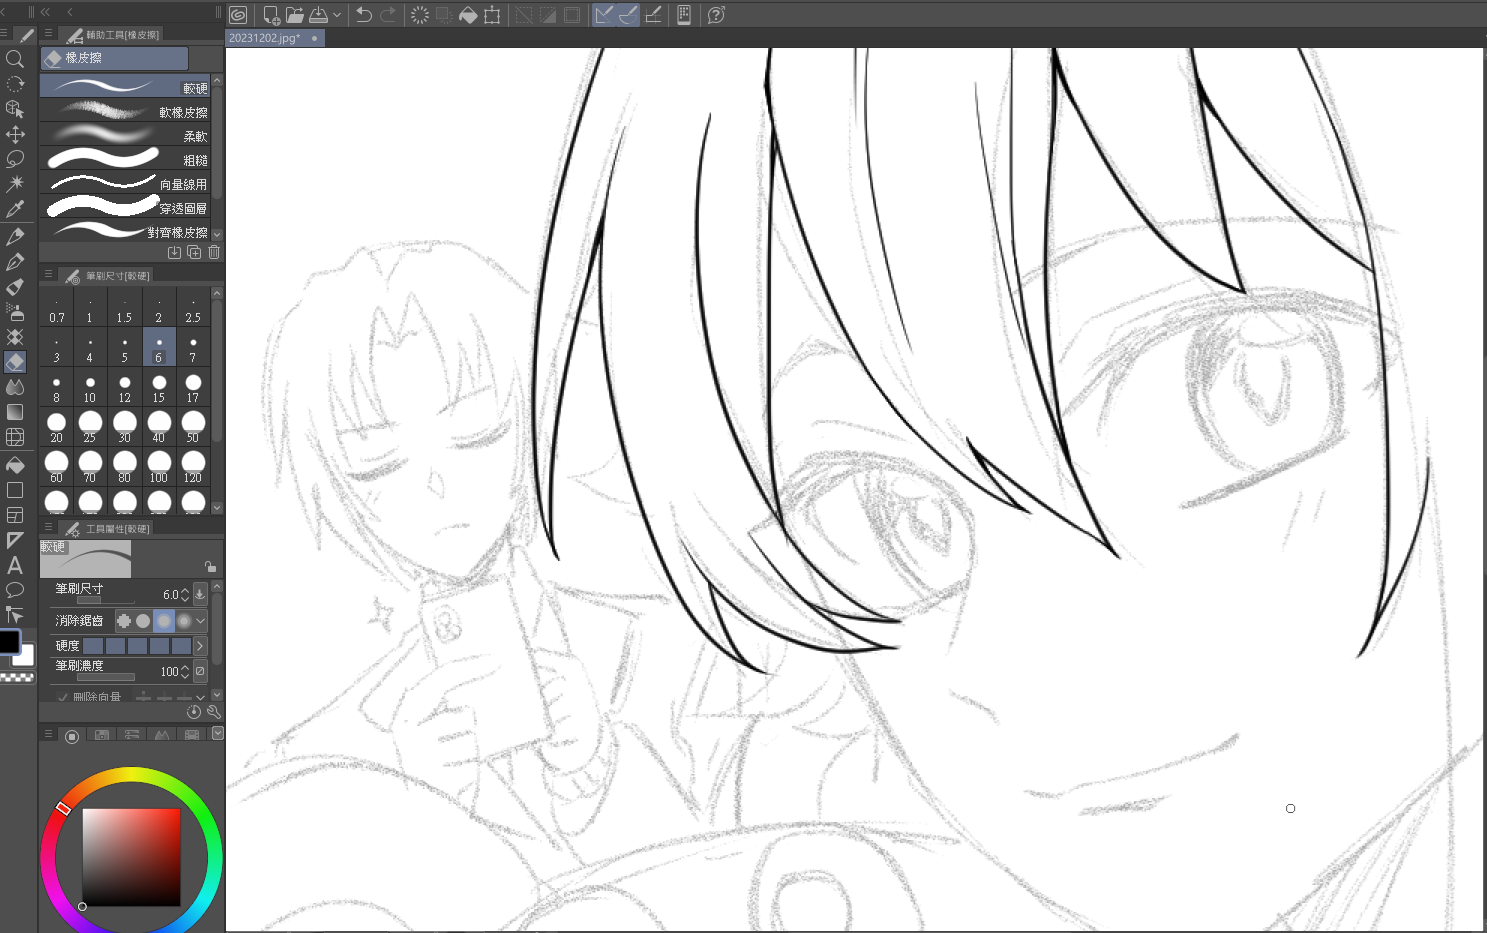The width and height of the screenshot is (1487, 933).
Task: Expand the Save dropdown arrow
Action: pyautogui.click(x=337, y=15)
